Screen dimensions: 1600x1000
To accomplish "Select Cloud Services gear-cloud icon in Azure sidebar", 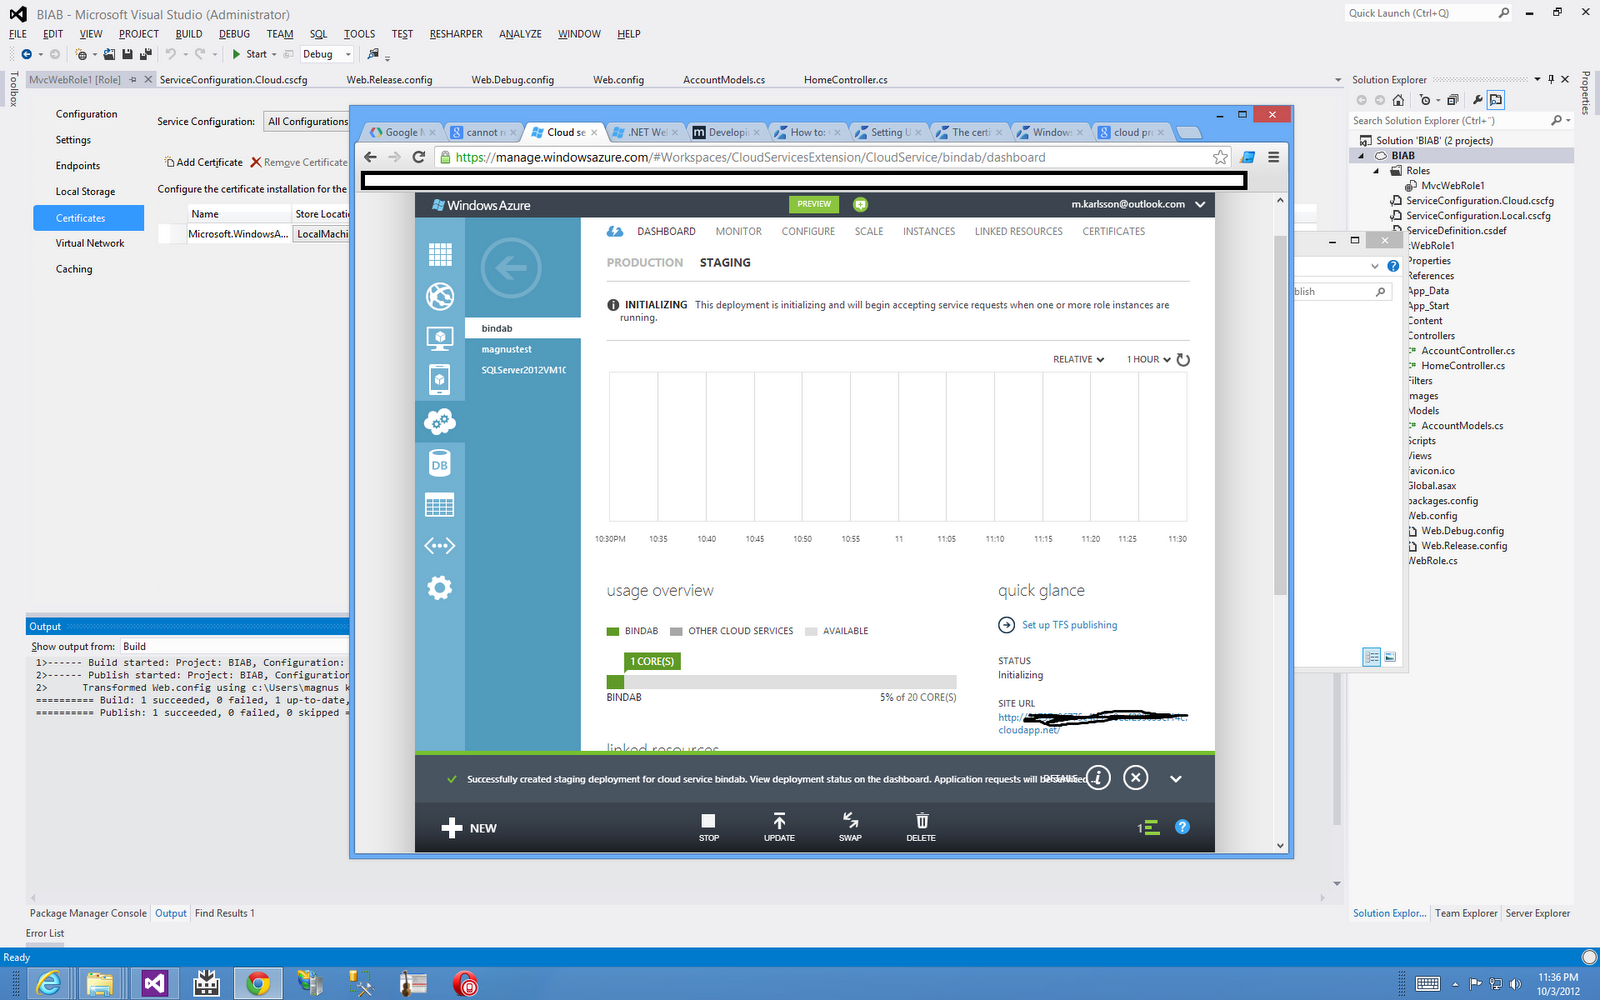I will (440, 421).
